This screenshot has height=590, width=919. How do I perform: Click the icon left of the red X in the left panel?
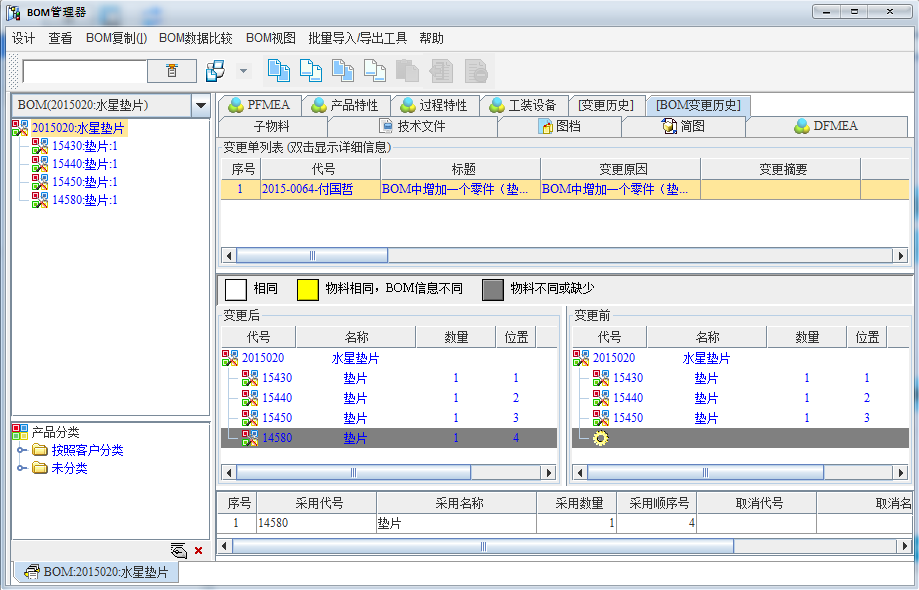pos(179,550)
